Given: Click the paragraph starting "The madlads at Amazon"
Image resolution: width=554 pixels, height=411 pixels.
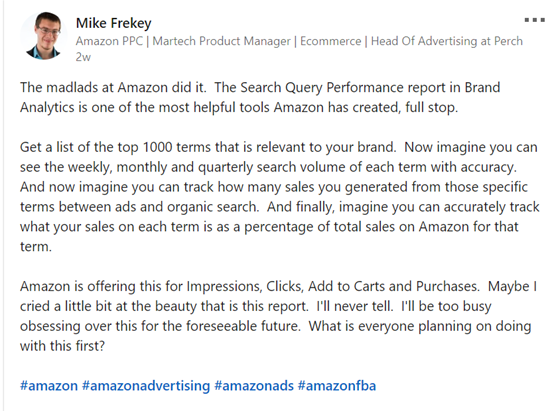Looking at the screenshot, I should pyautogui.click(x=260, y=97).
